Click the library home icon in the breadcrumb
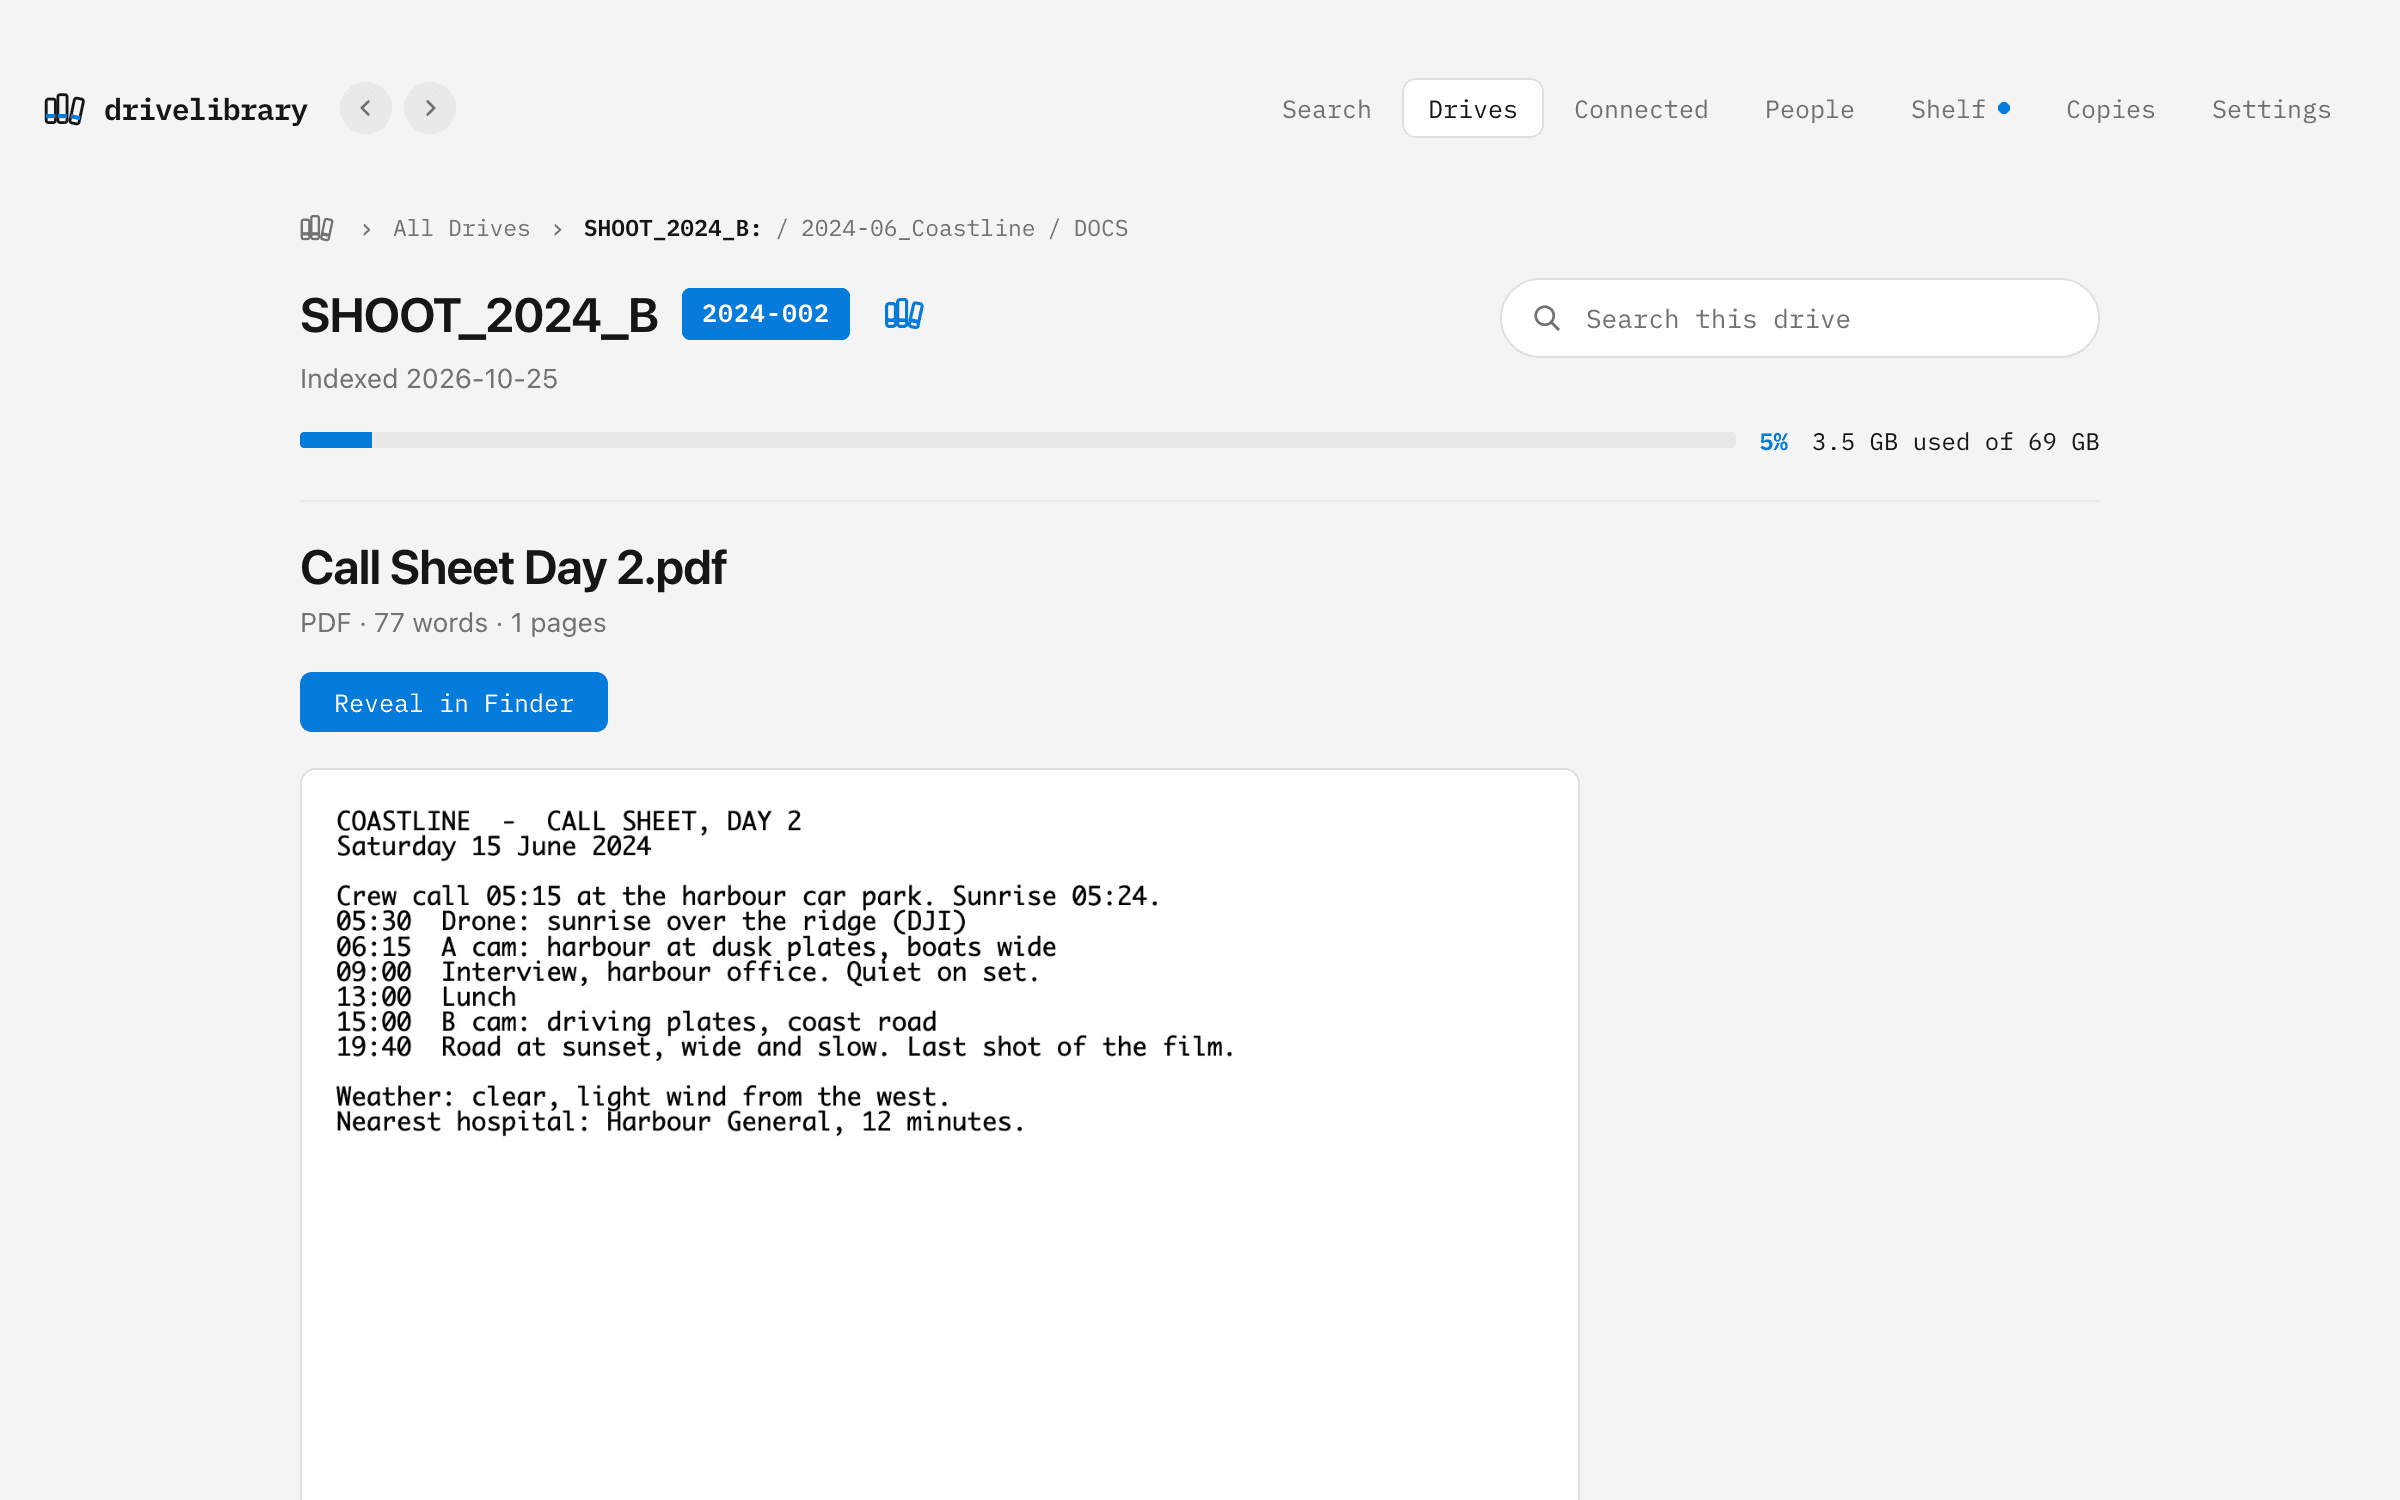This screenshot has height=1500, width=2400. tap(317, 229)
